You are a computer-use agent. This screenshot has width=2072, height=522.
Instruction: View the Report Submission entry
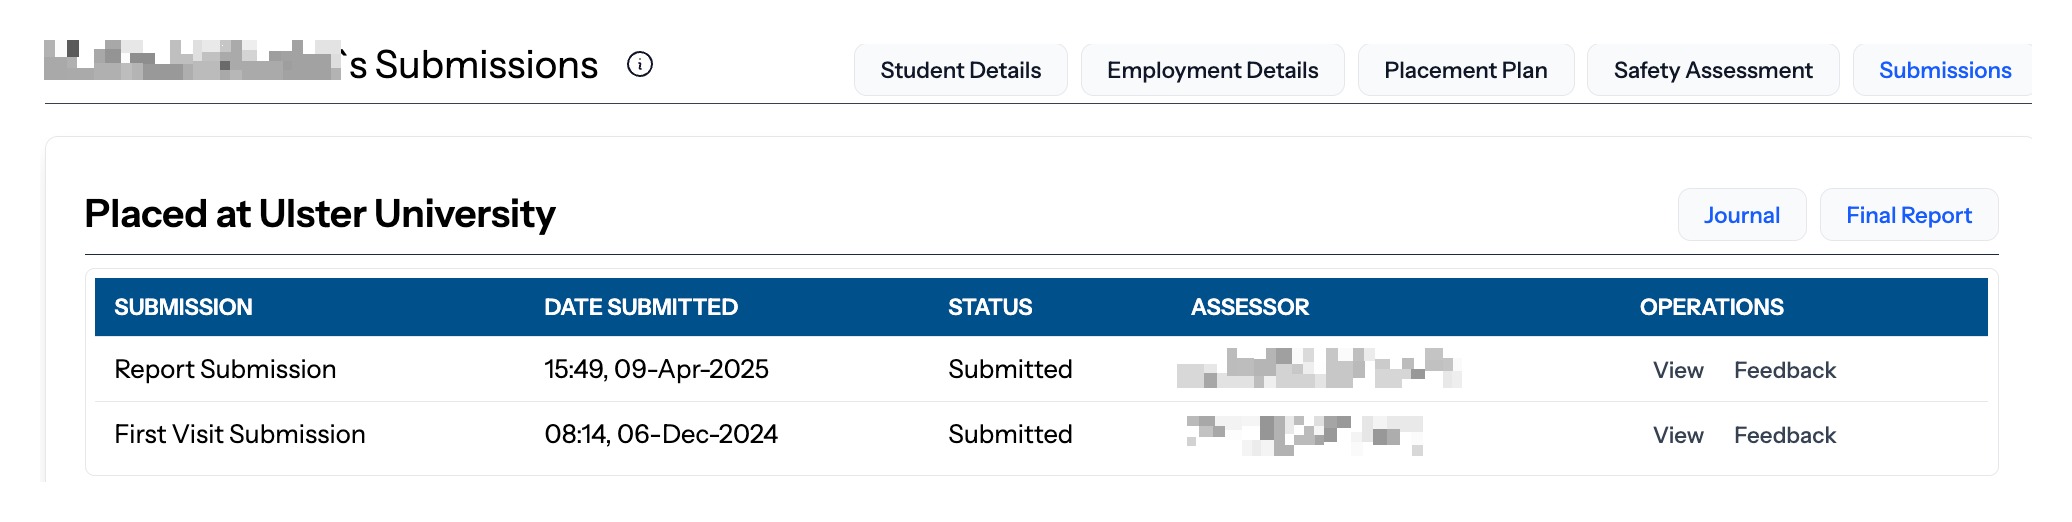point(1678,370)
